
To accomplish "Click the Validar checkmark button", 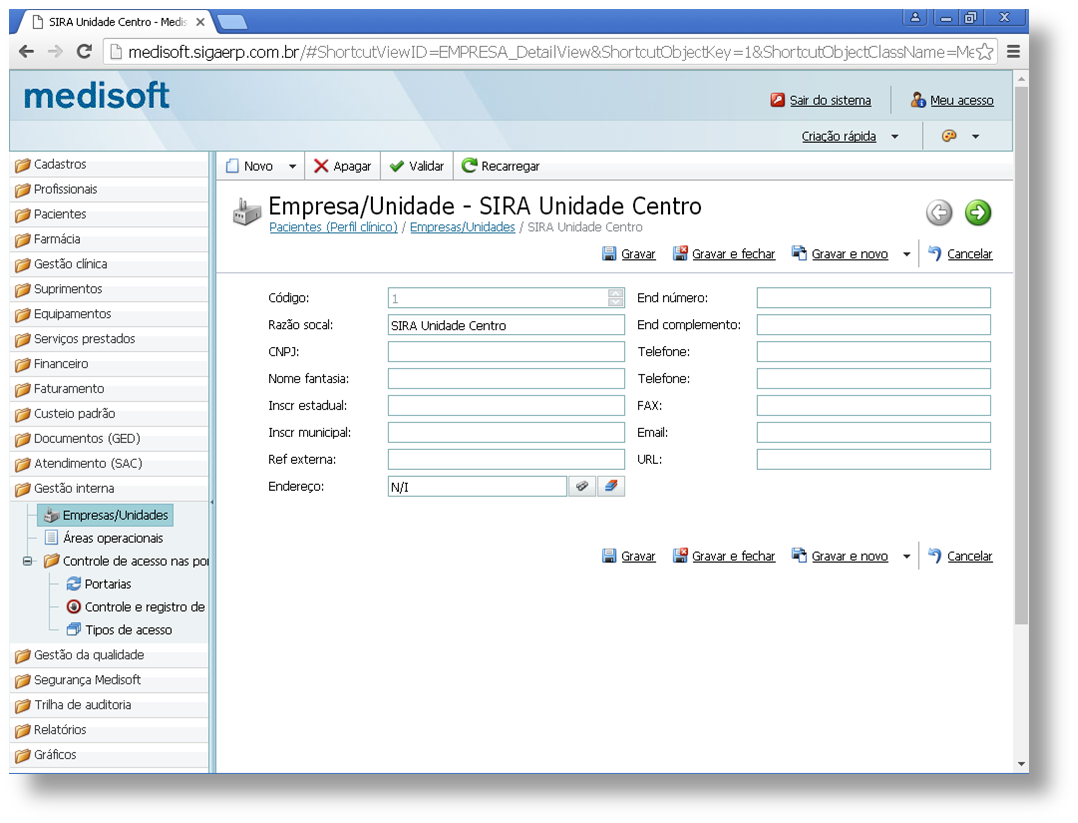I will point(416,166).
